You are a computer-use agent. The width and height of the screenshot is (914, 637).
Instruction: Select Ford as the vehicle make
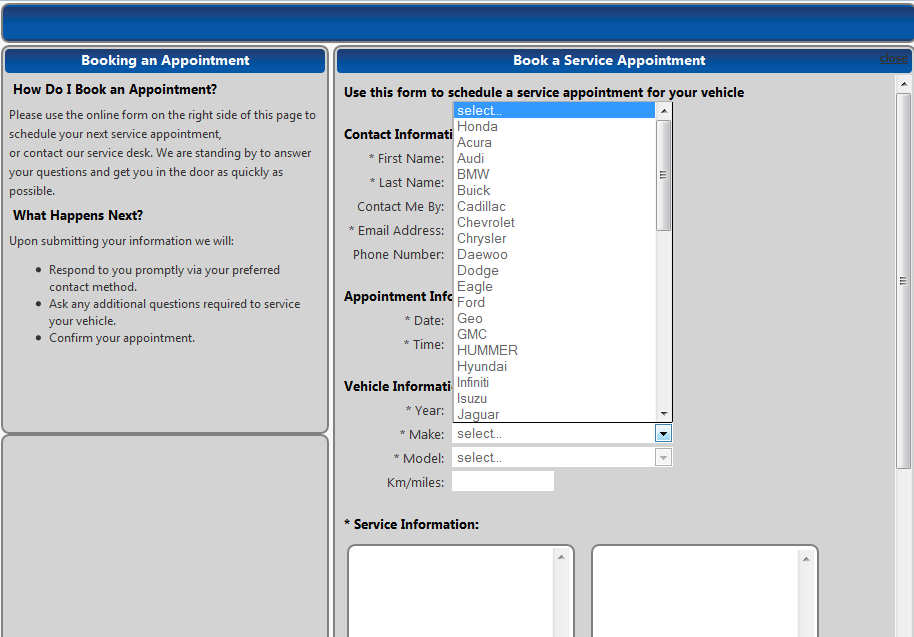[x=471, y=303]
